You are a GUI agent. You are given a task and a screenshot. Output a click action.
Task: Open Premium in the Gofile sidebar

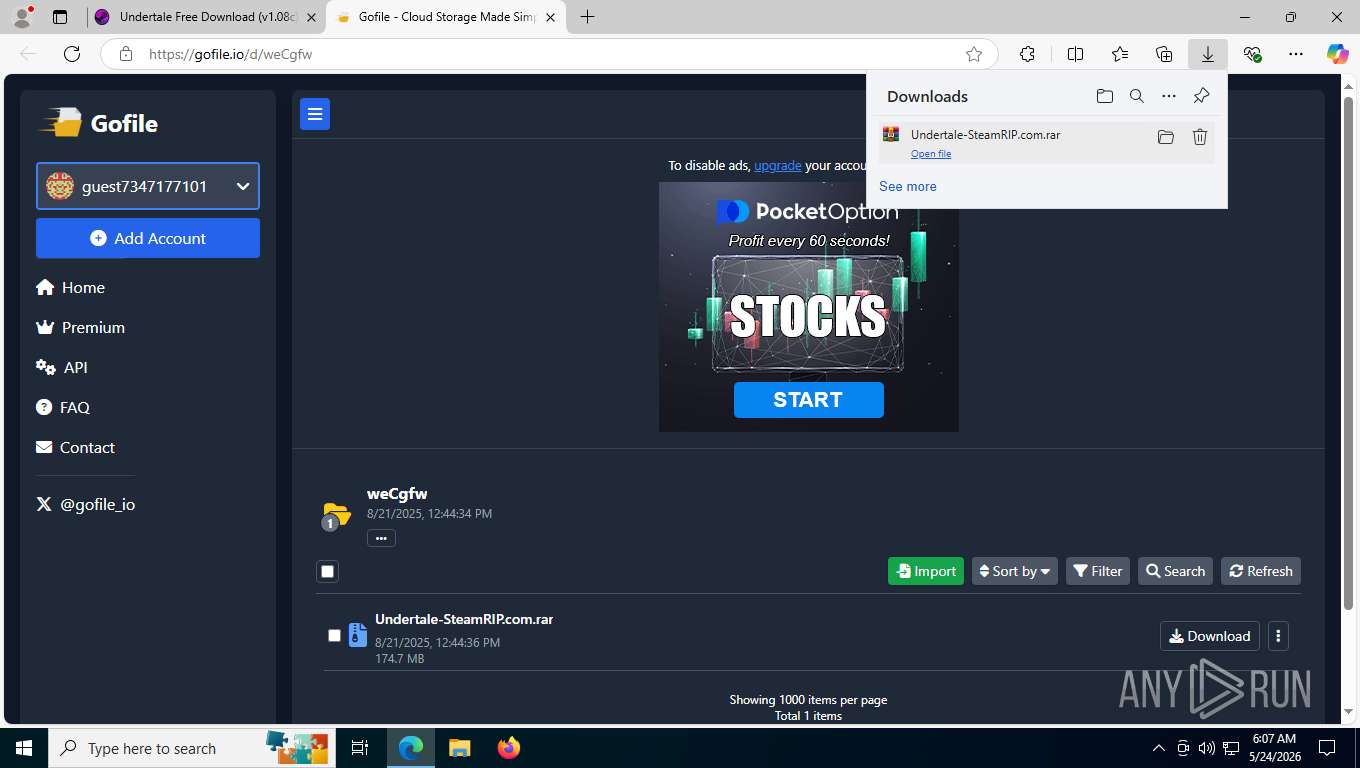pyautogui.click(x=80, y=327)
